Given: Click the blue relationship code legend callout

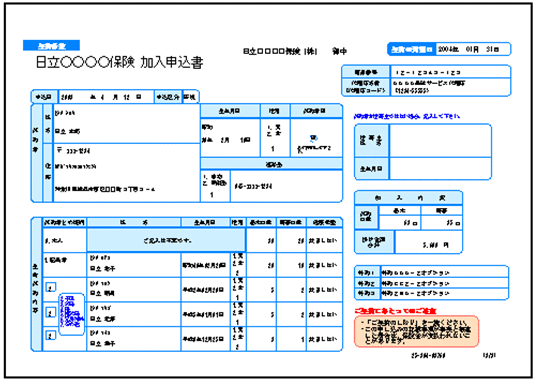Looking at the screenshot, I should 71,314.
